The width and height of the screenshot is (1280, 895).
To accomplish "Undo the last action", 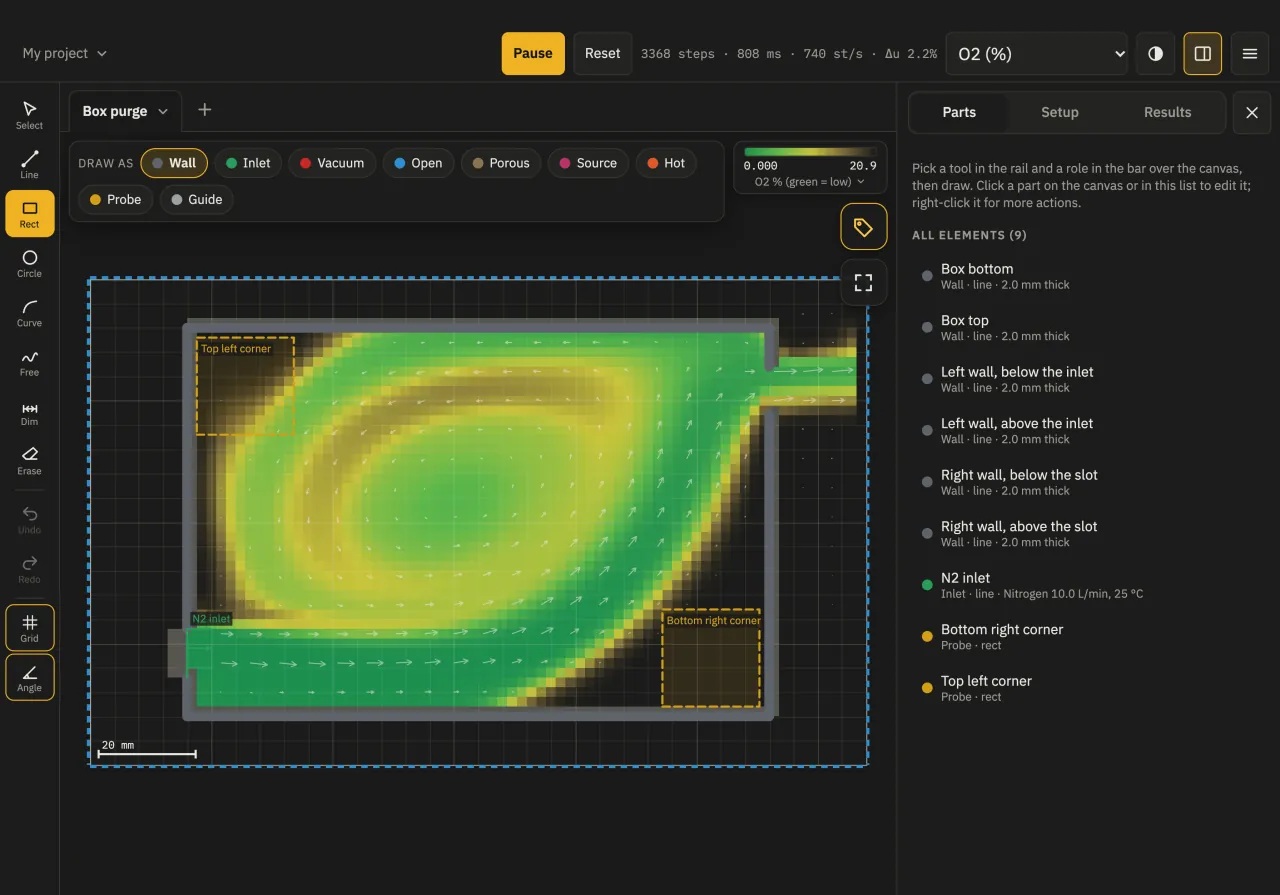I will pos(29,519).
